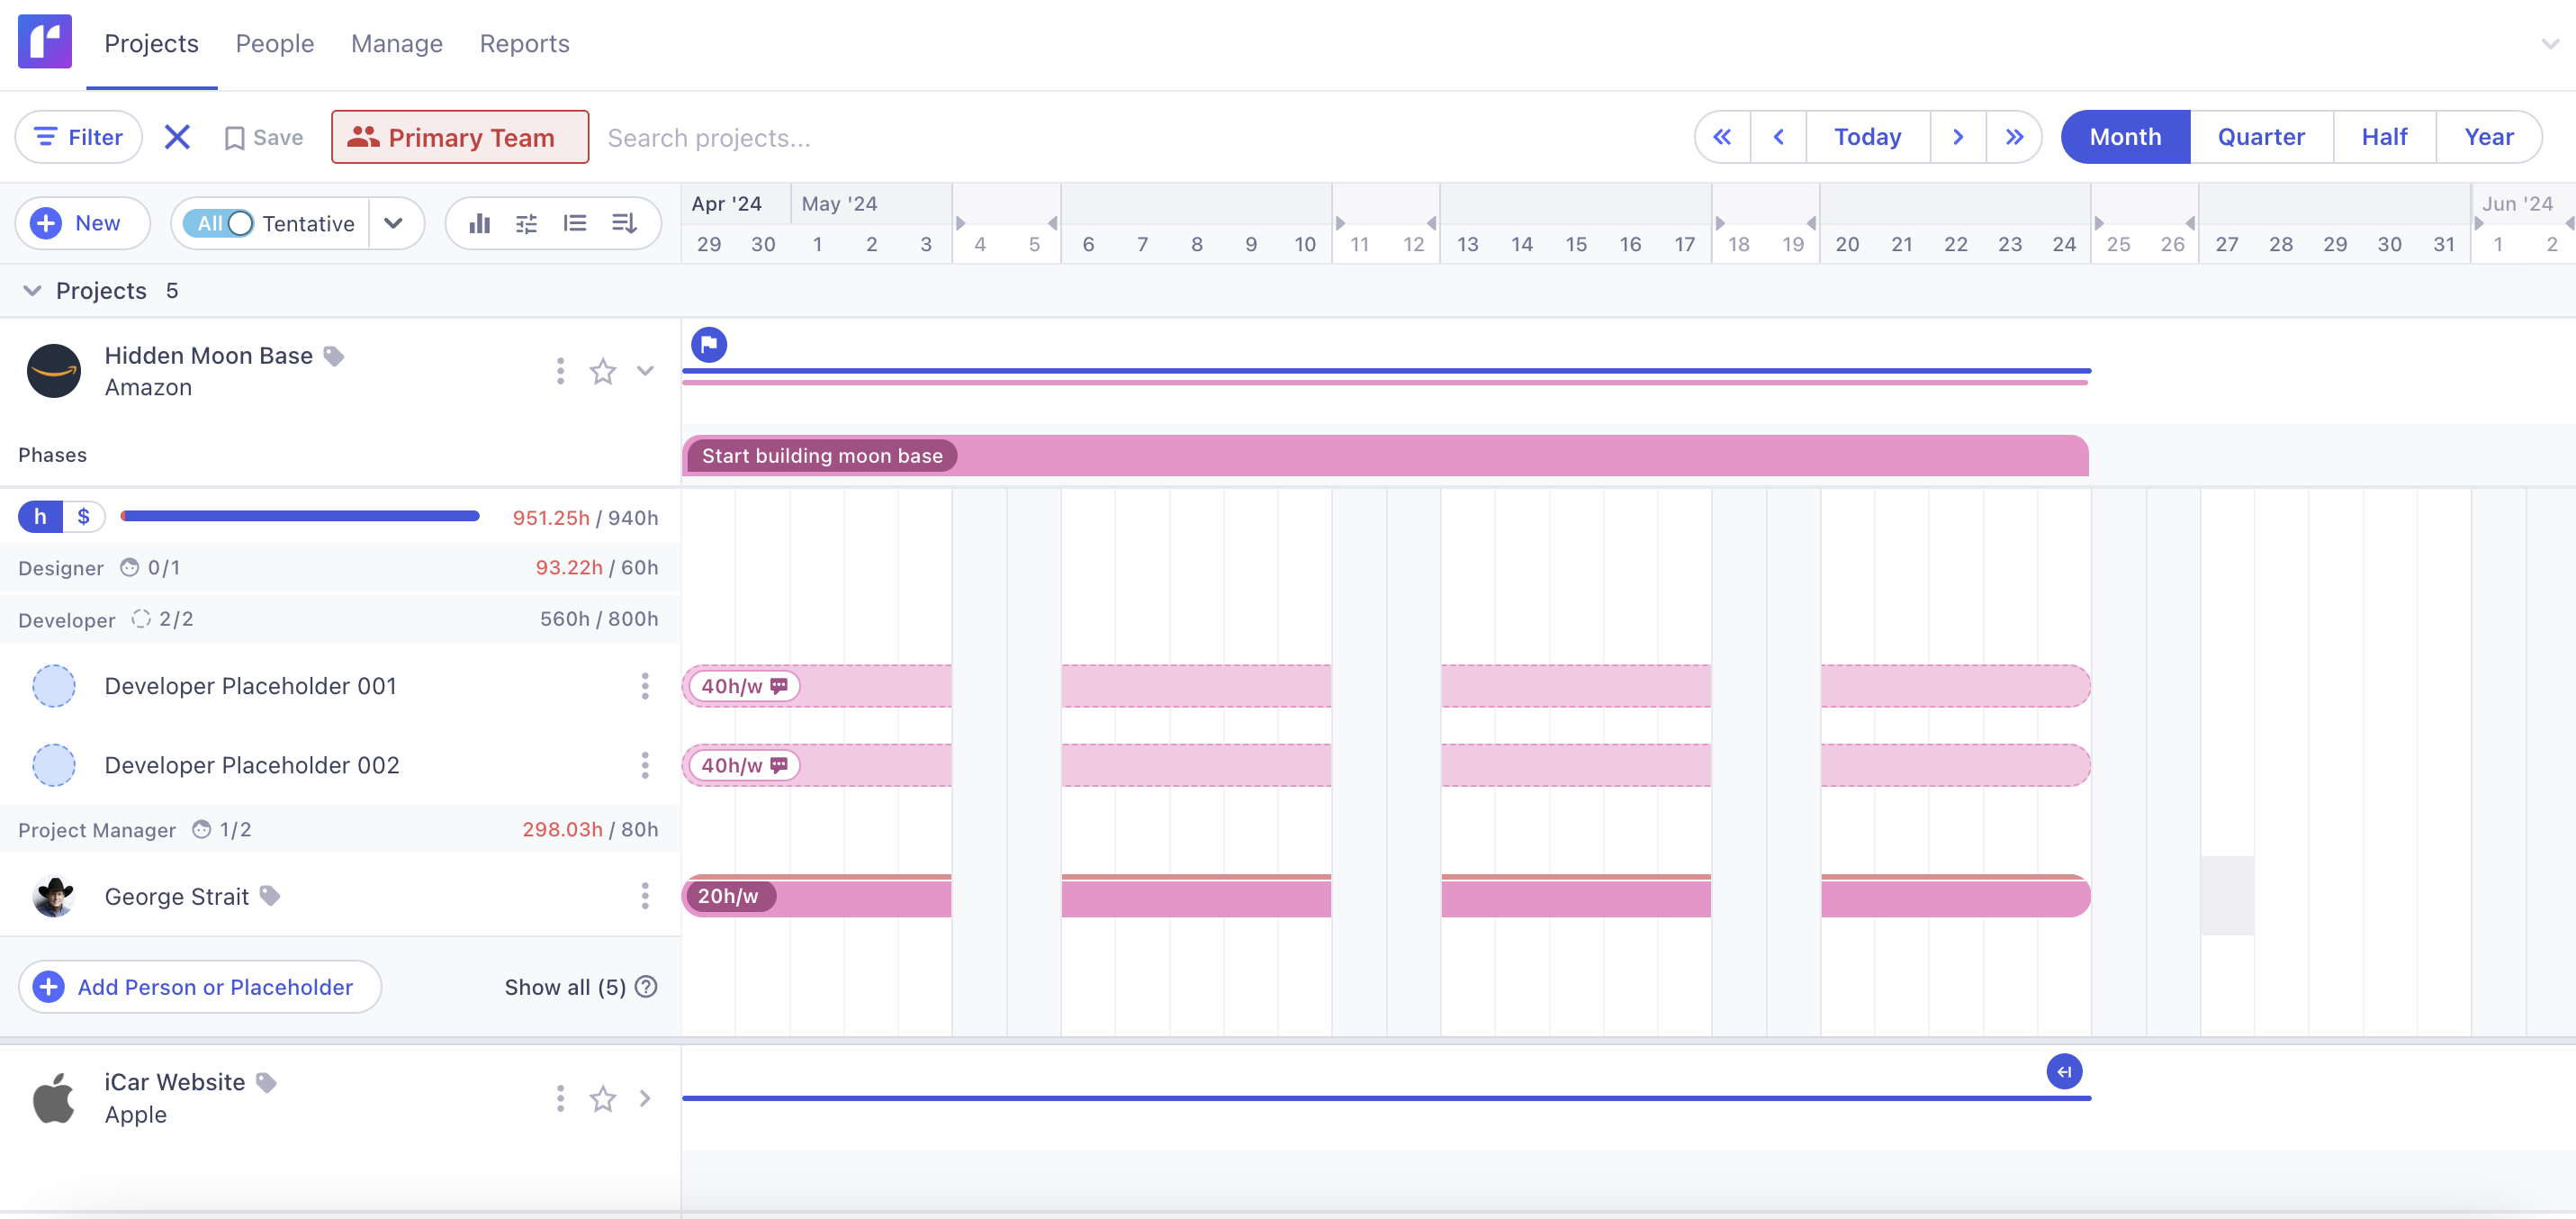Screen dimensions: 2576x1219
Task: Open the People tab
Action: [274, 44]
